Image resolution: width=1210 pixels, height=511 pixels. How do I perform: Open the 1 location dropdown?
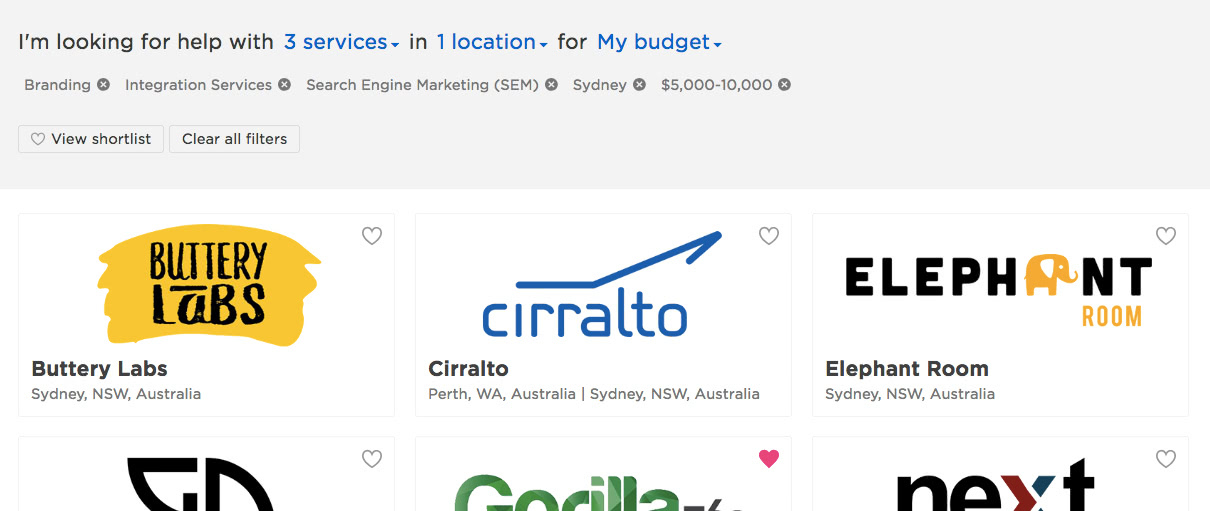coord(492,42)
